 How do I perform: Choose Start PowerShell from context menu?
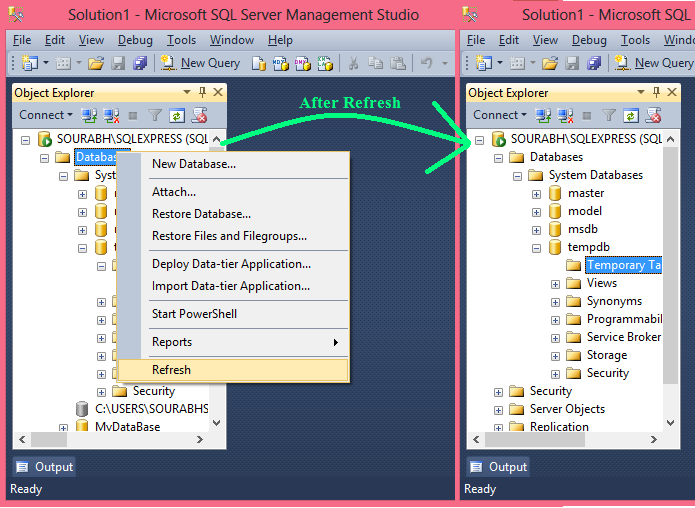[x=234, y=314]
